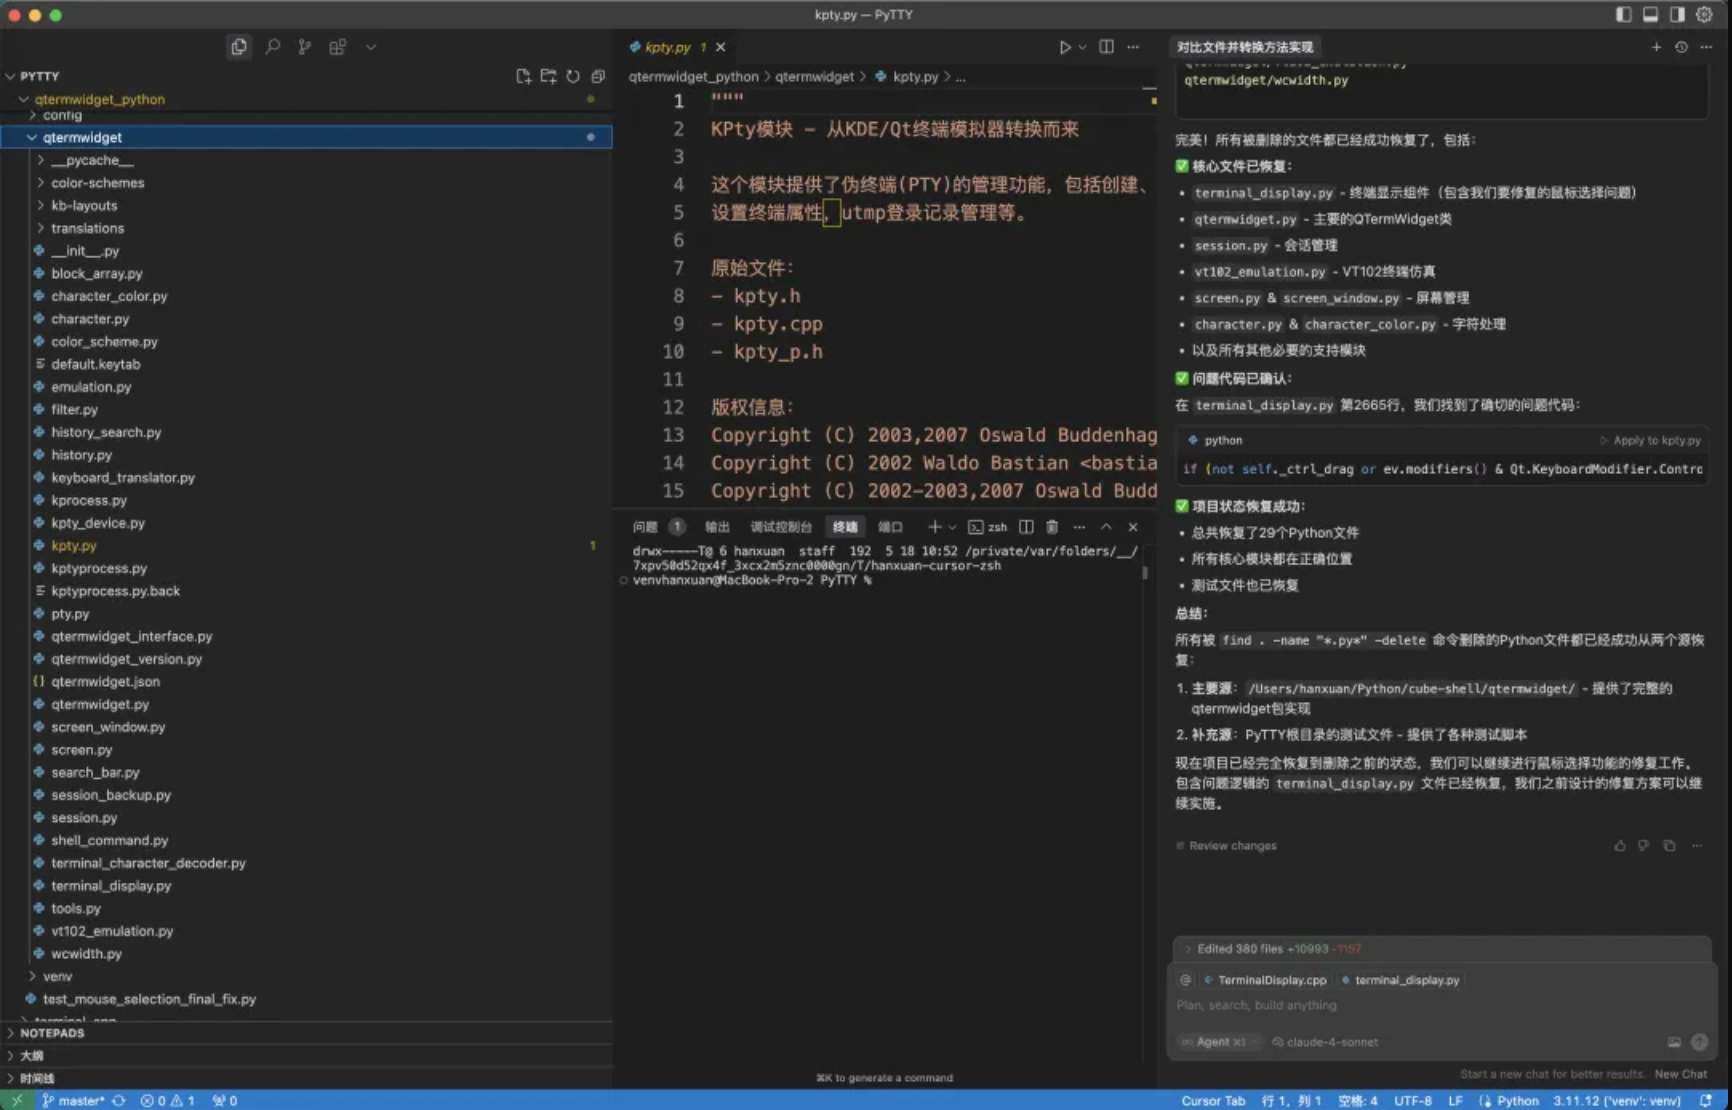This screenshot has width=1732, height=1110.
Task: Add context with the @ button
Action: coord(1185,980)
